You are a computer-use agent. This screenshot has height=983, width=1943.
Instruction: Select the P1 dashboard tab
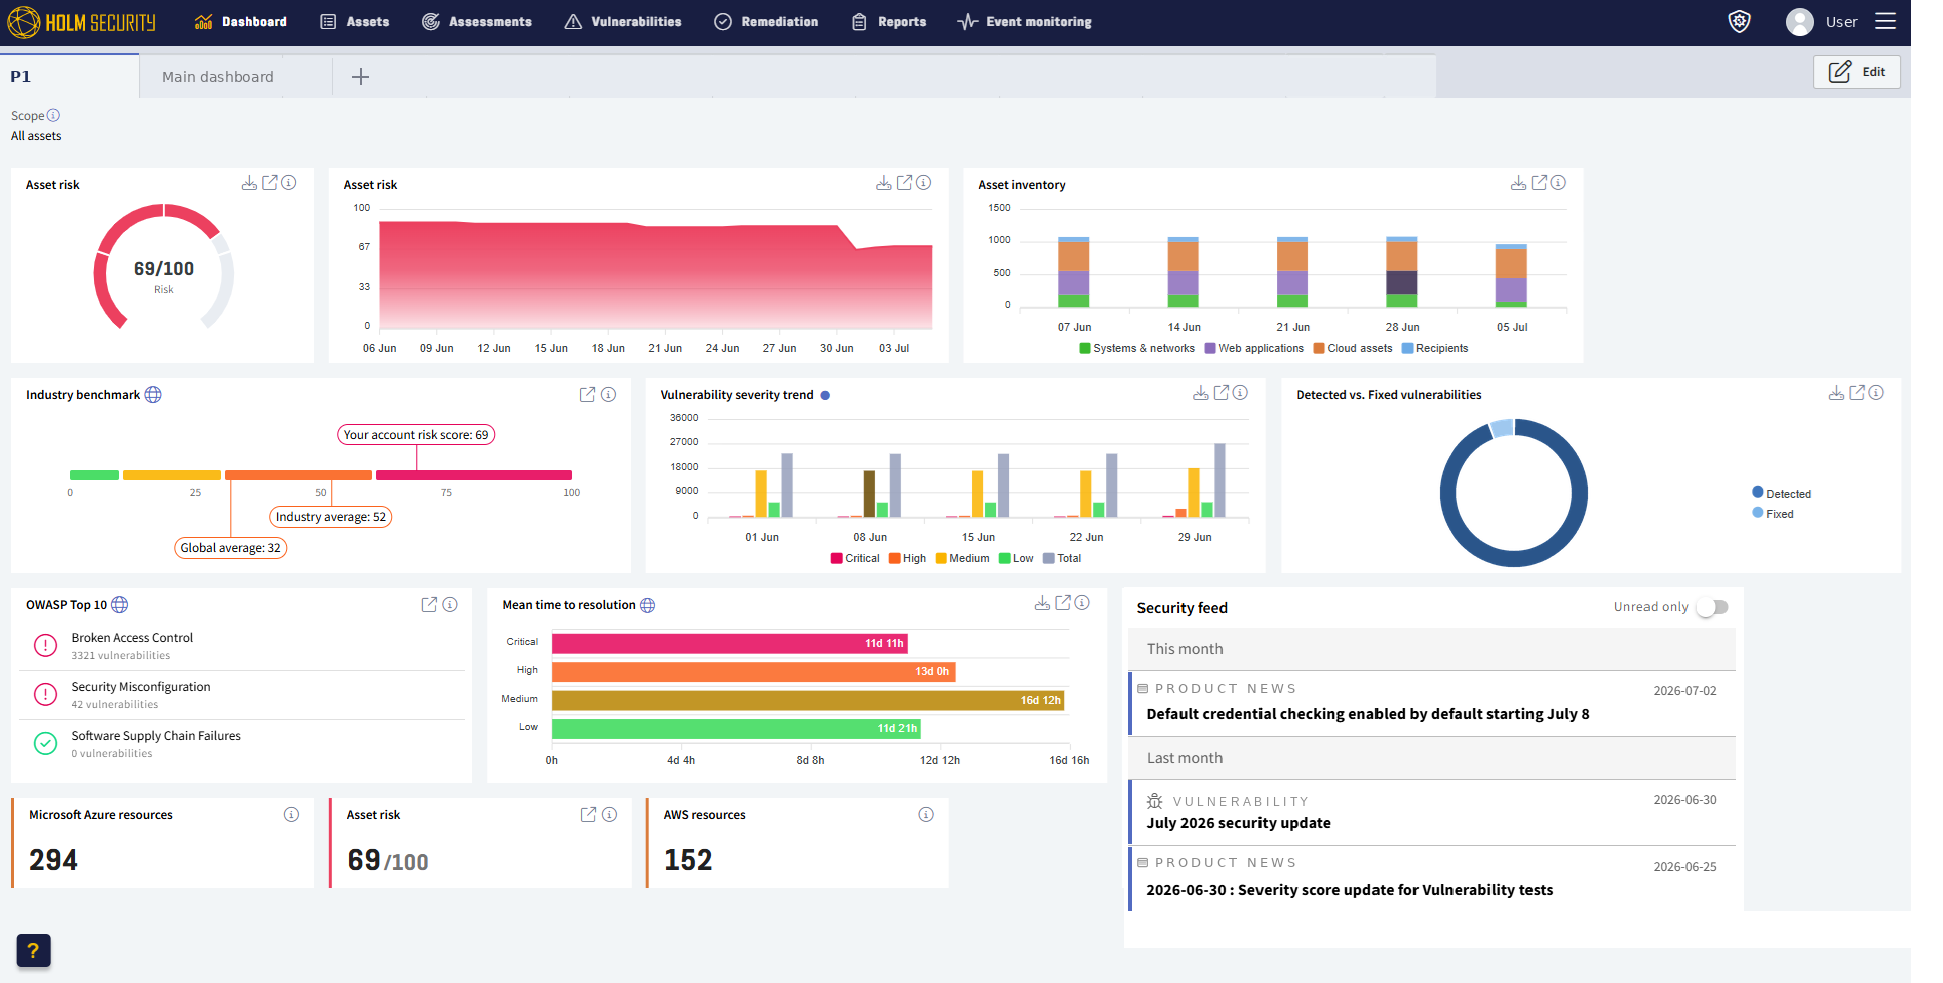click(x=69, y=76)
